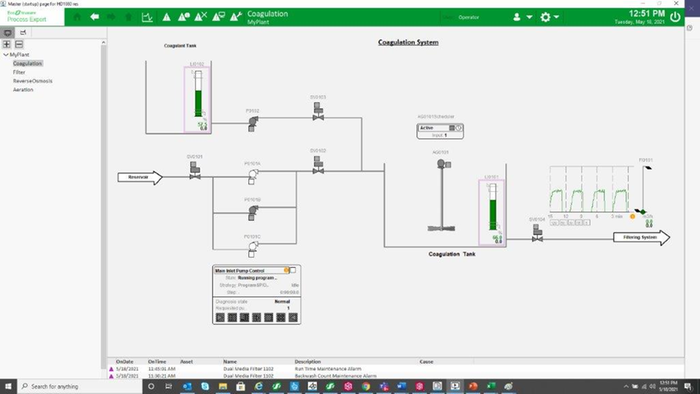This screenshot has width=700, height=394.
Task: Open the scheduler clock icon
Action: pos(458,128)
